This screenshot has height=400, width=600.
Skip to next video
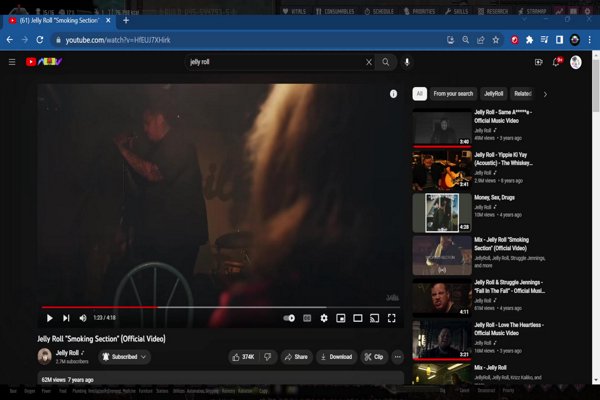[x=66, y=318]
